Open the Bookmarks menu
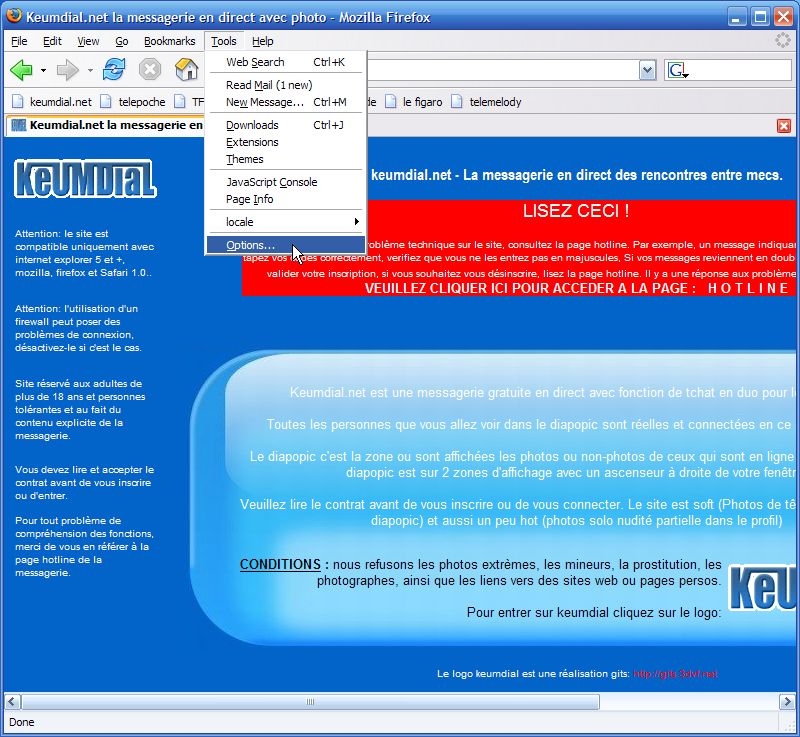The width and height of the screenshot is (800, 737). [x=169, y=41]
